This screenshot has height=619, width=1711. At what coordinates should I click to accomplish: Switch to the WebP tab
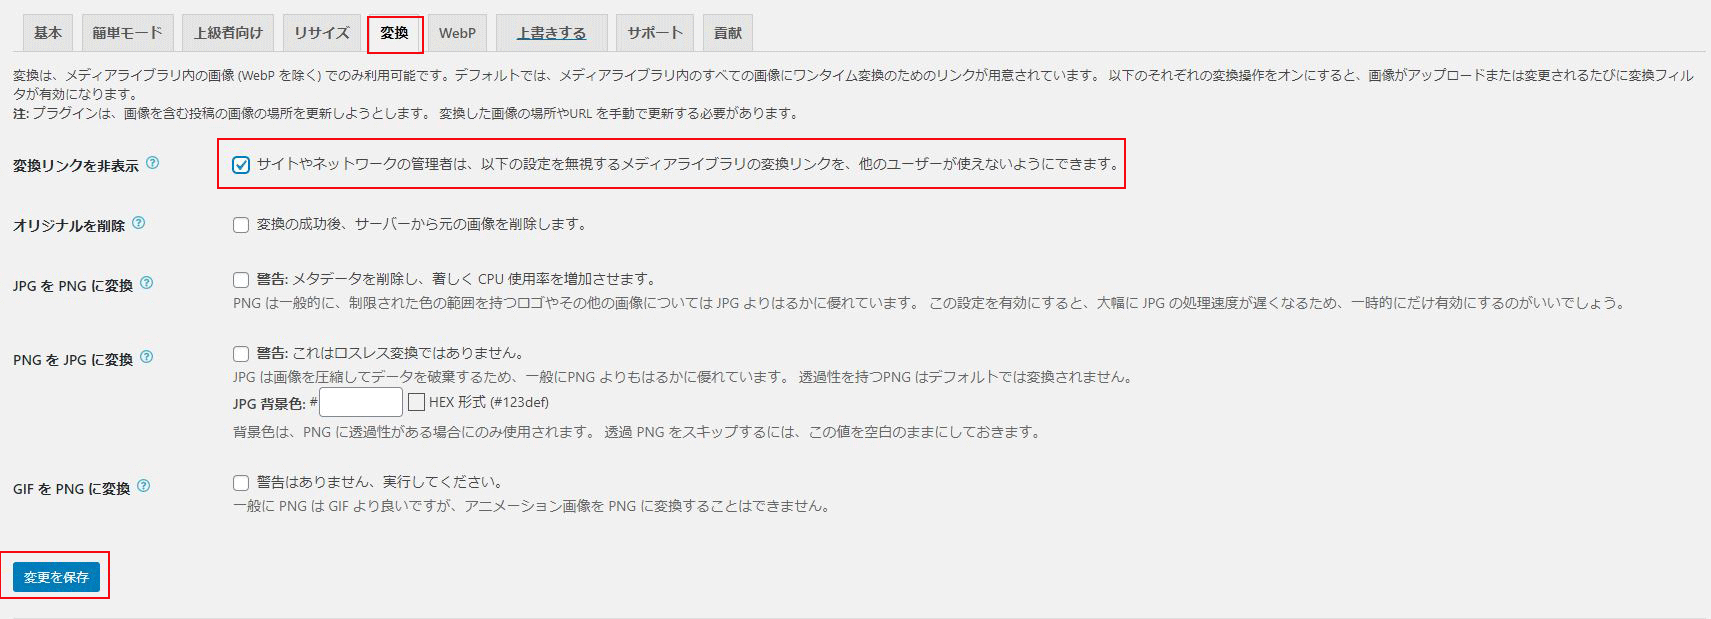[x=457, y=33]
